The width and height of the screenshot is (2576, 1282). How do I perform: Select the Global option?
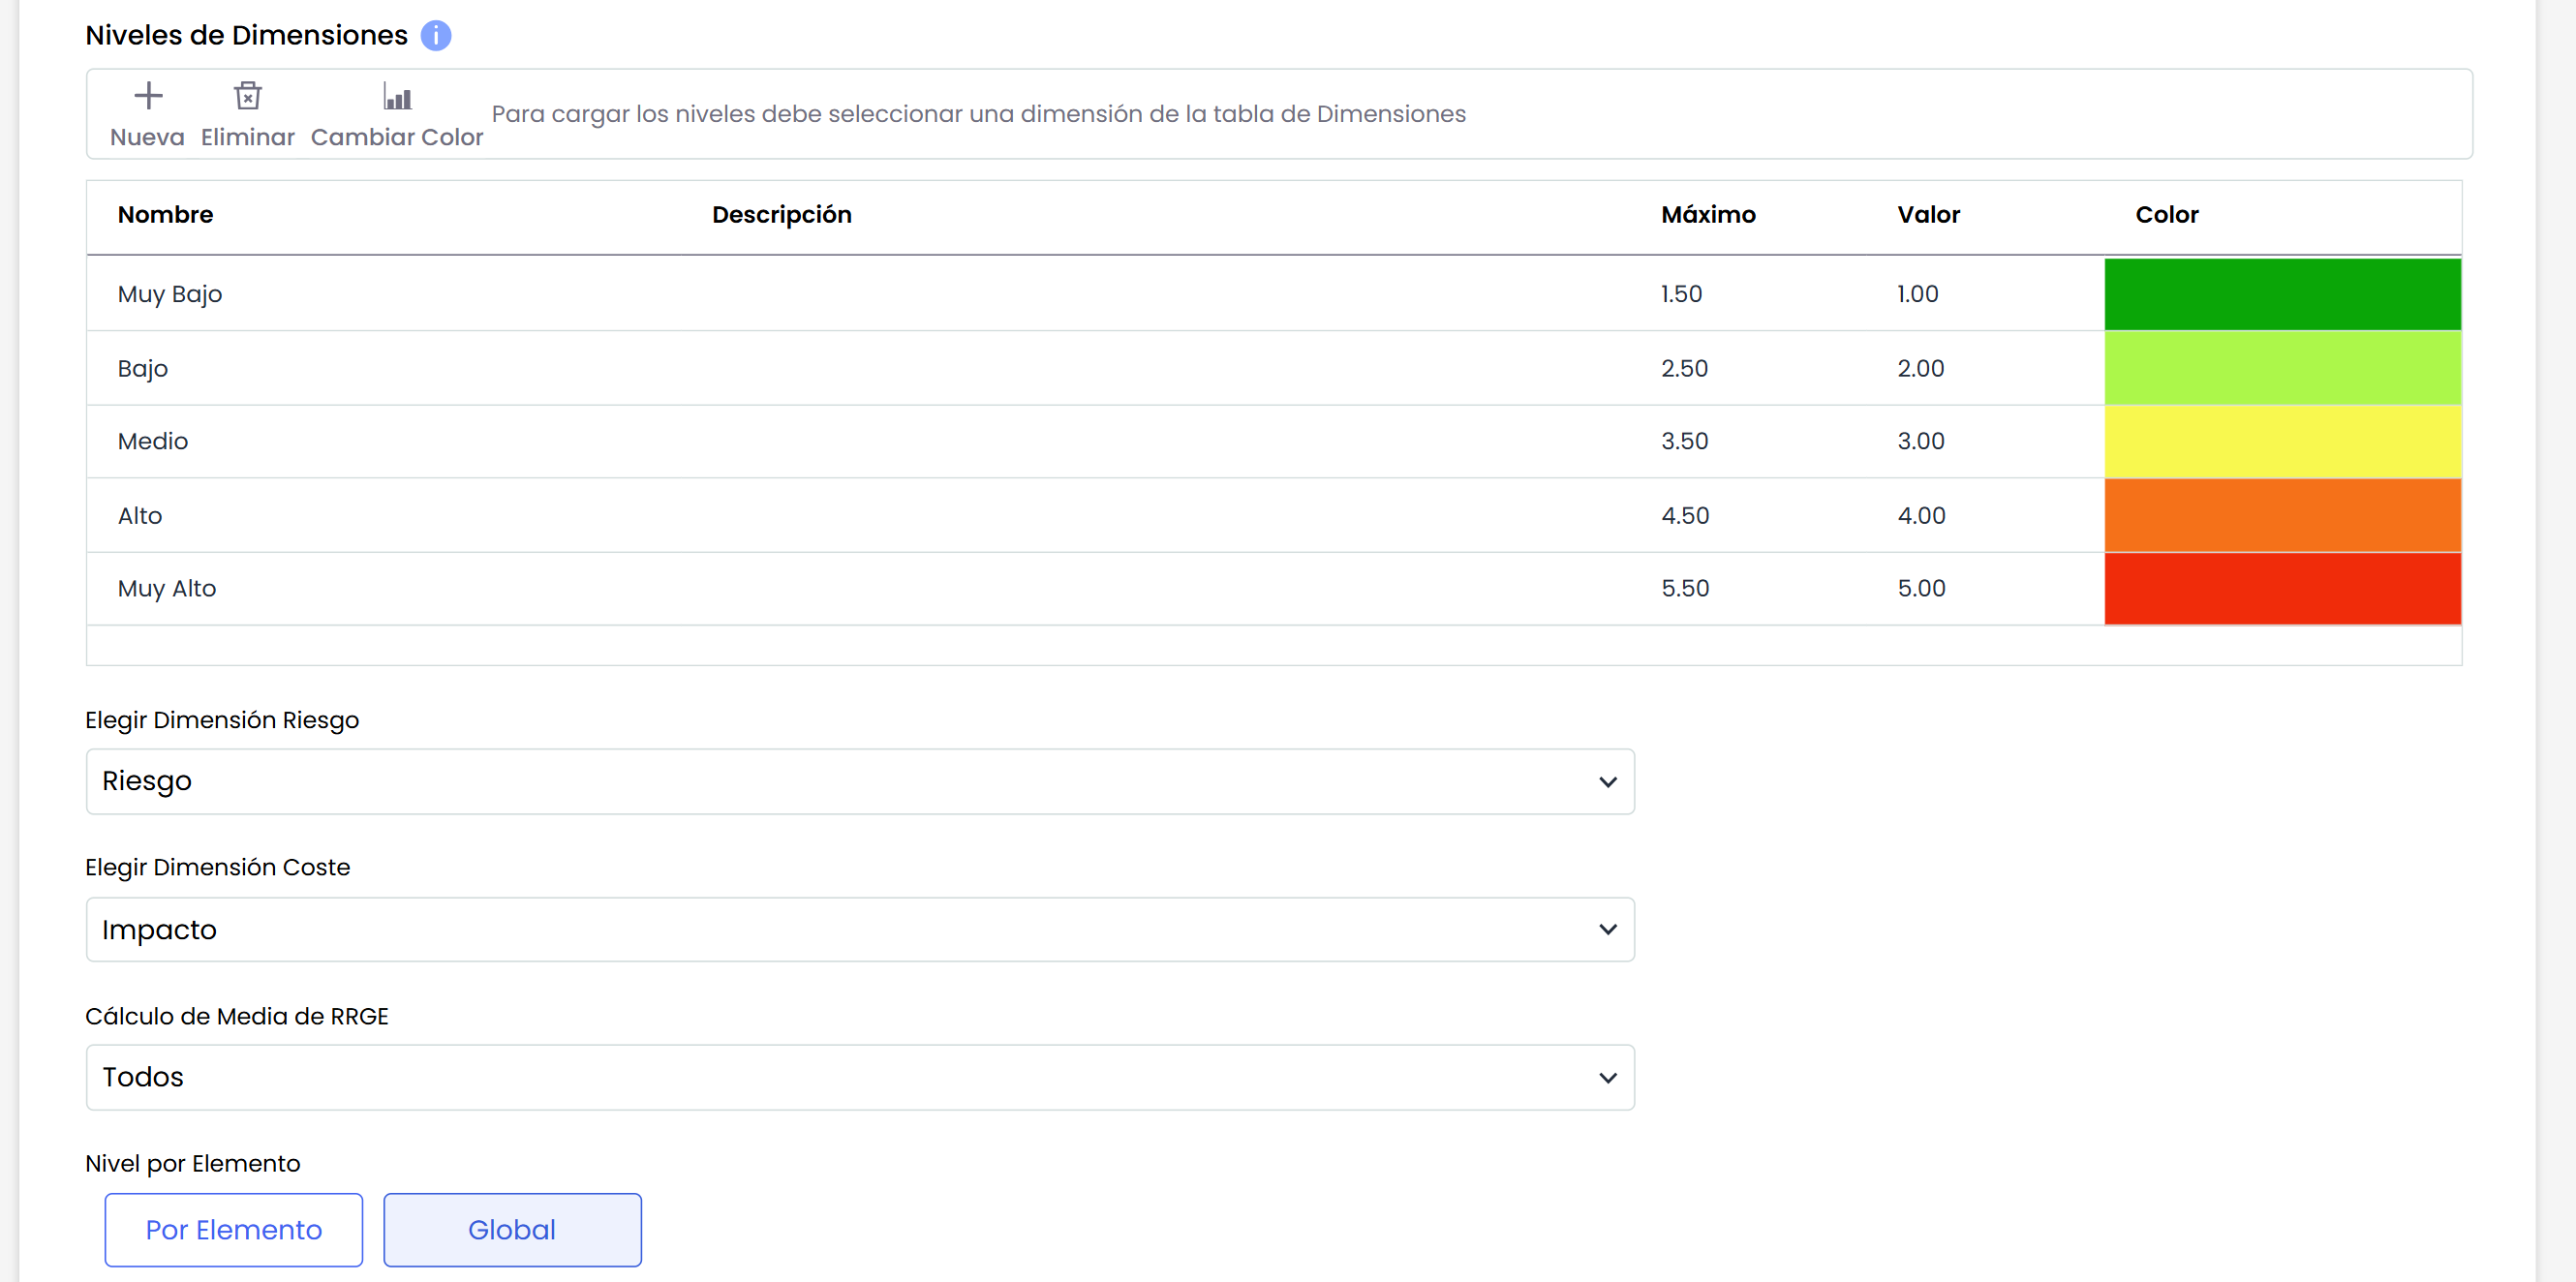click(512, 1229)
